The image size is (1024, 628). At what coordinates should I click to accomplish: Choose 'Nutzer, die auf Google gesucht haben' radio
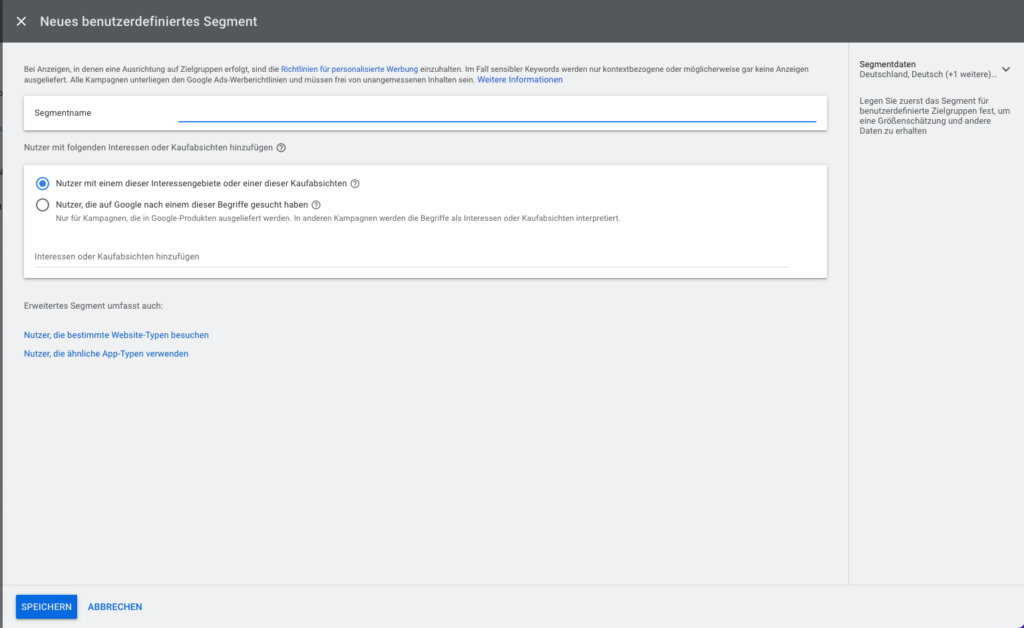pyautogui.click(x=42, y=205)
